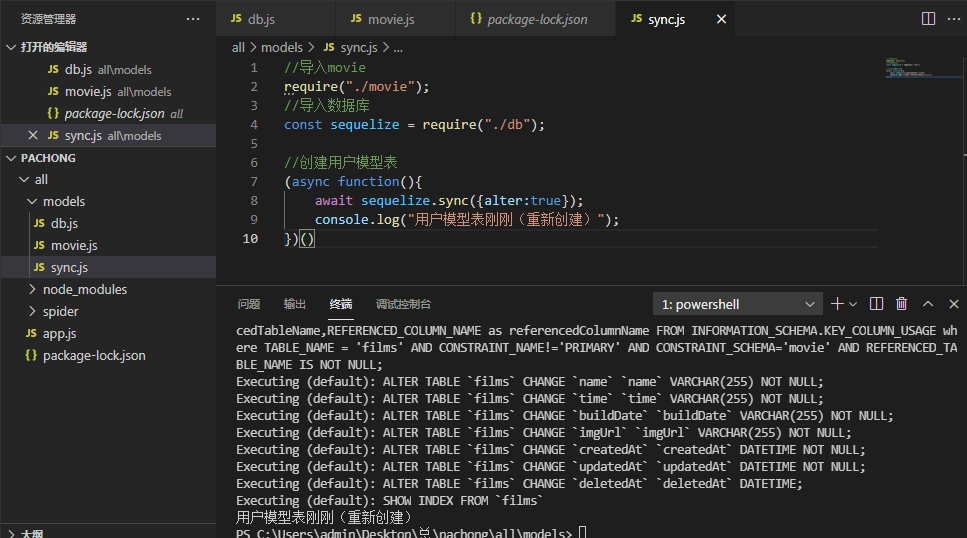Open the new terminal launch profile dropdown
Viewport: 967px width, 538px height.
click(854, 304)
